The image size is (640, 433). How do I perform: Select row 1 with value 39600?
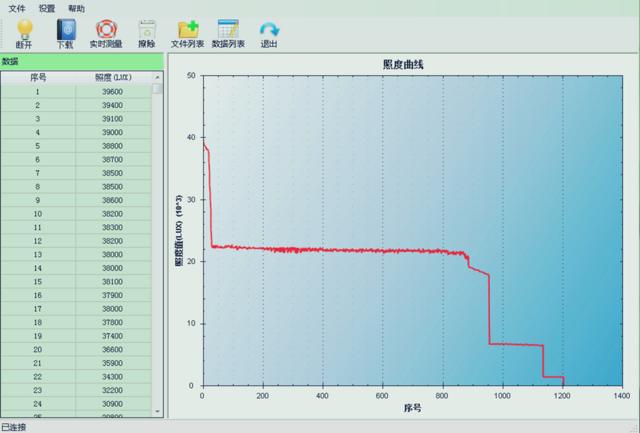coord(80,91)
